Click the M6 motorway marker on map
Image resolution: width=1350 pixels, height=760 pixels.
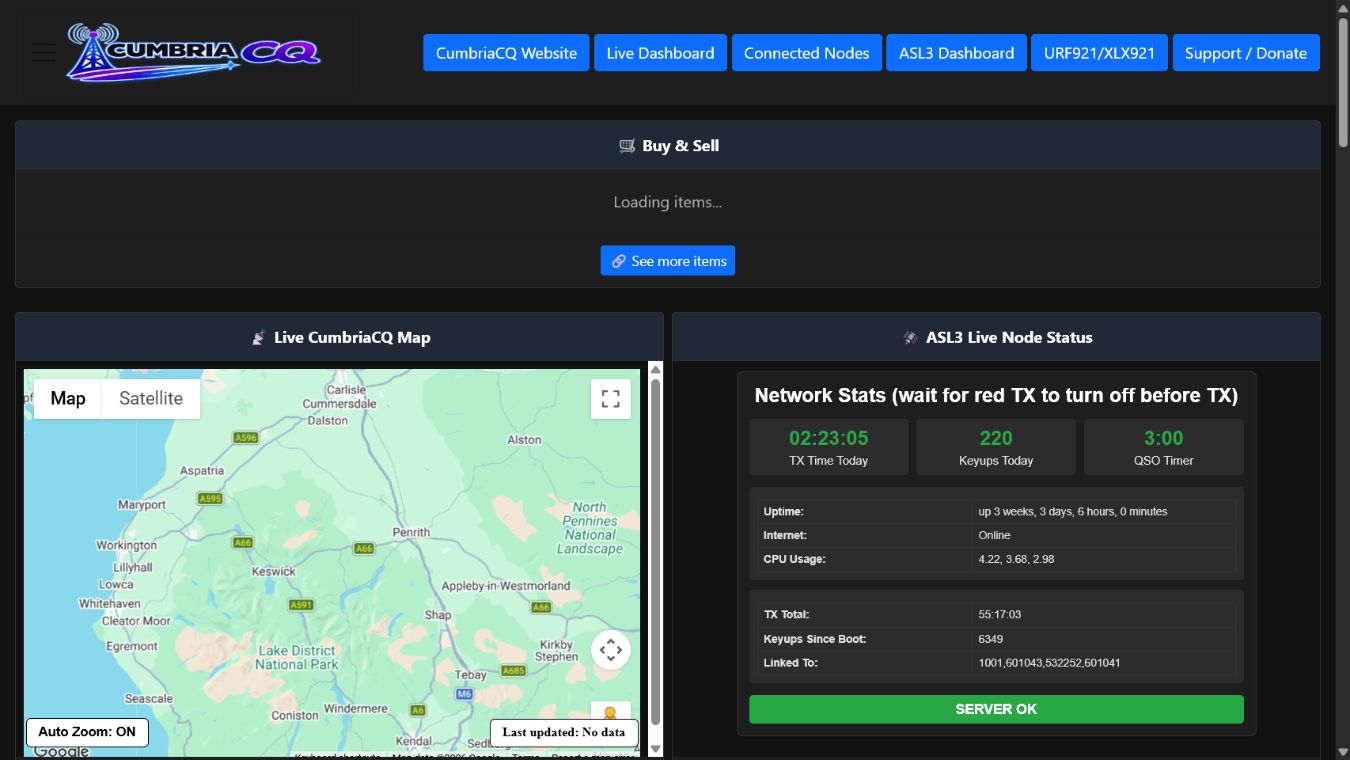coord(464,694)
